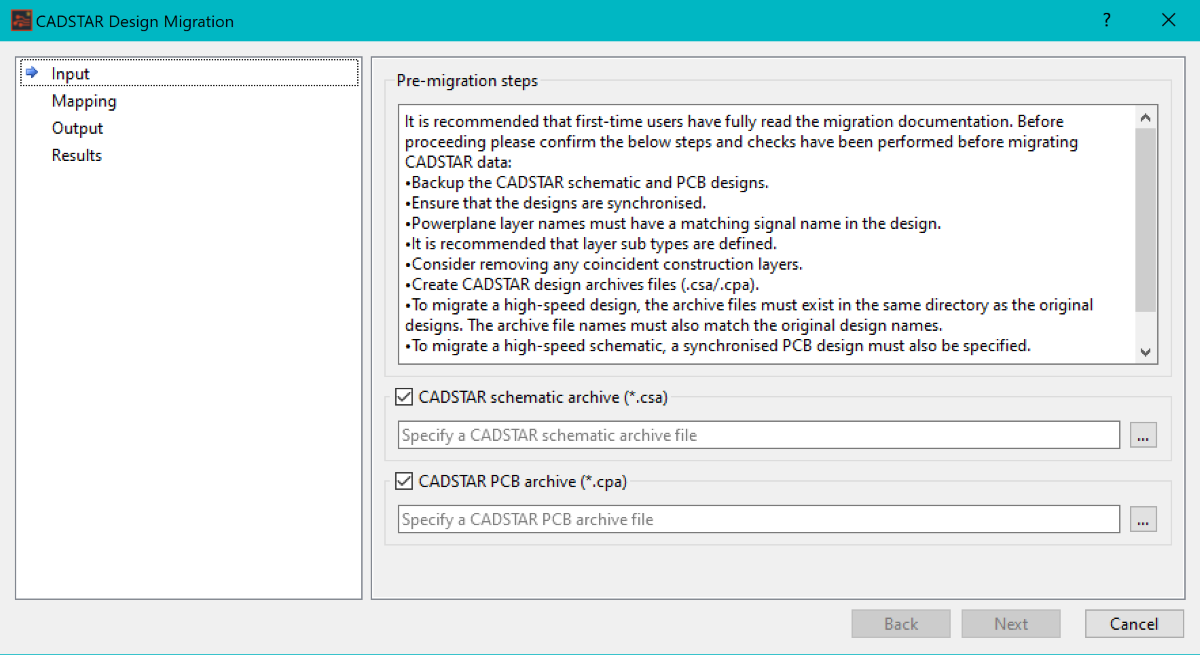Viewport: 1200px width, 655px height.
Task: Uncheck the CADSTAR schematic archive (*.csa) checkbox
Action: 405,397
